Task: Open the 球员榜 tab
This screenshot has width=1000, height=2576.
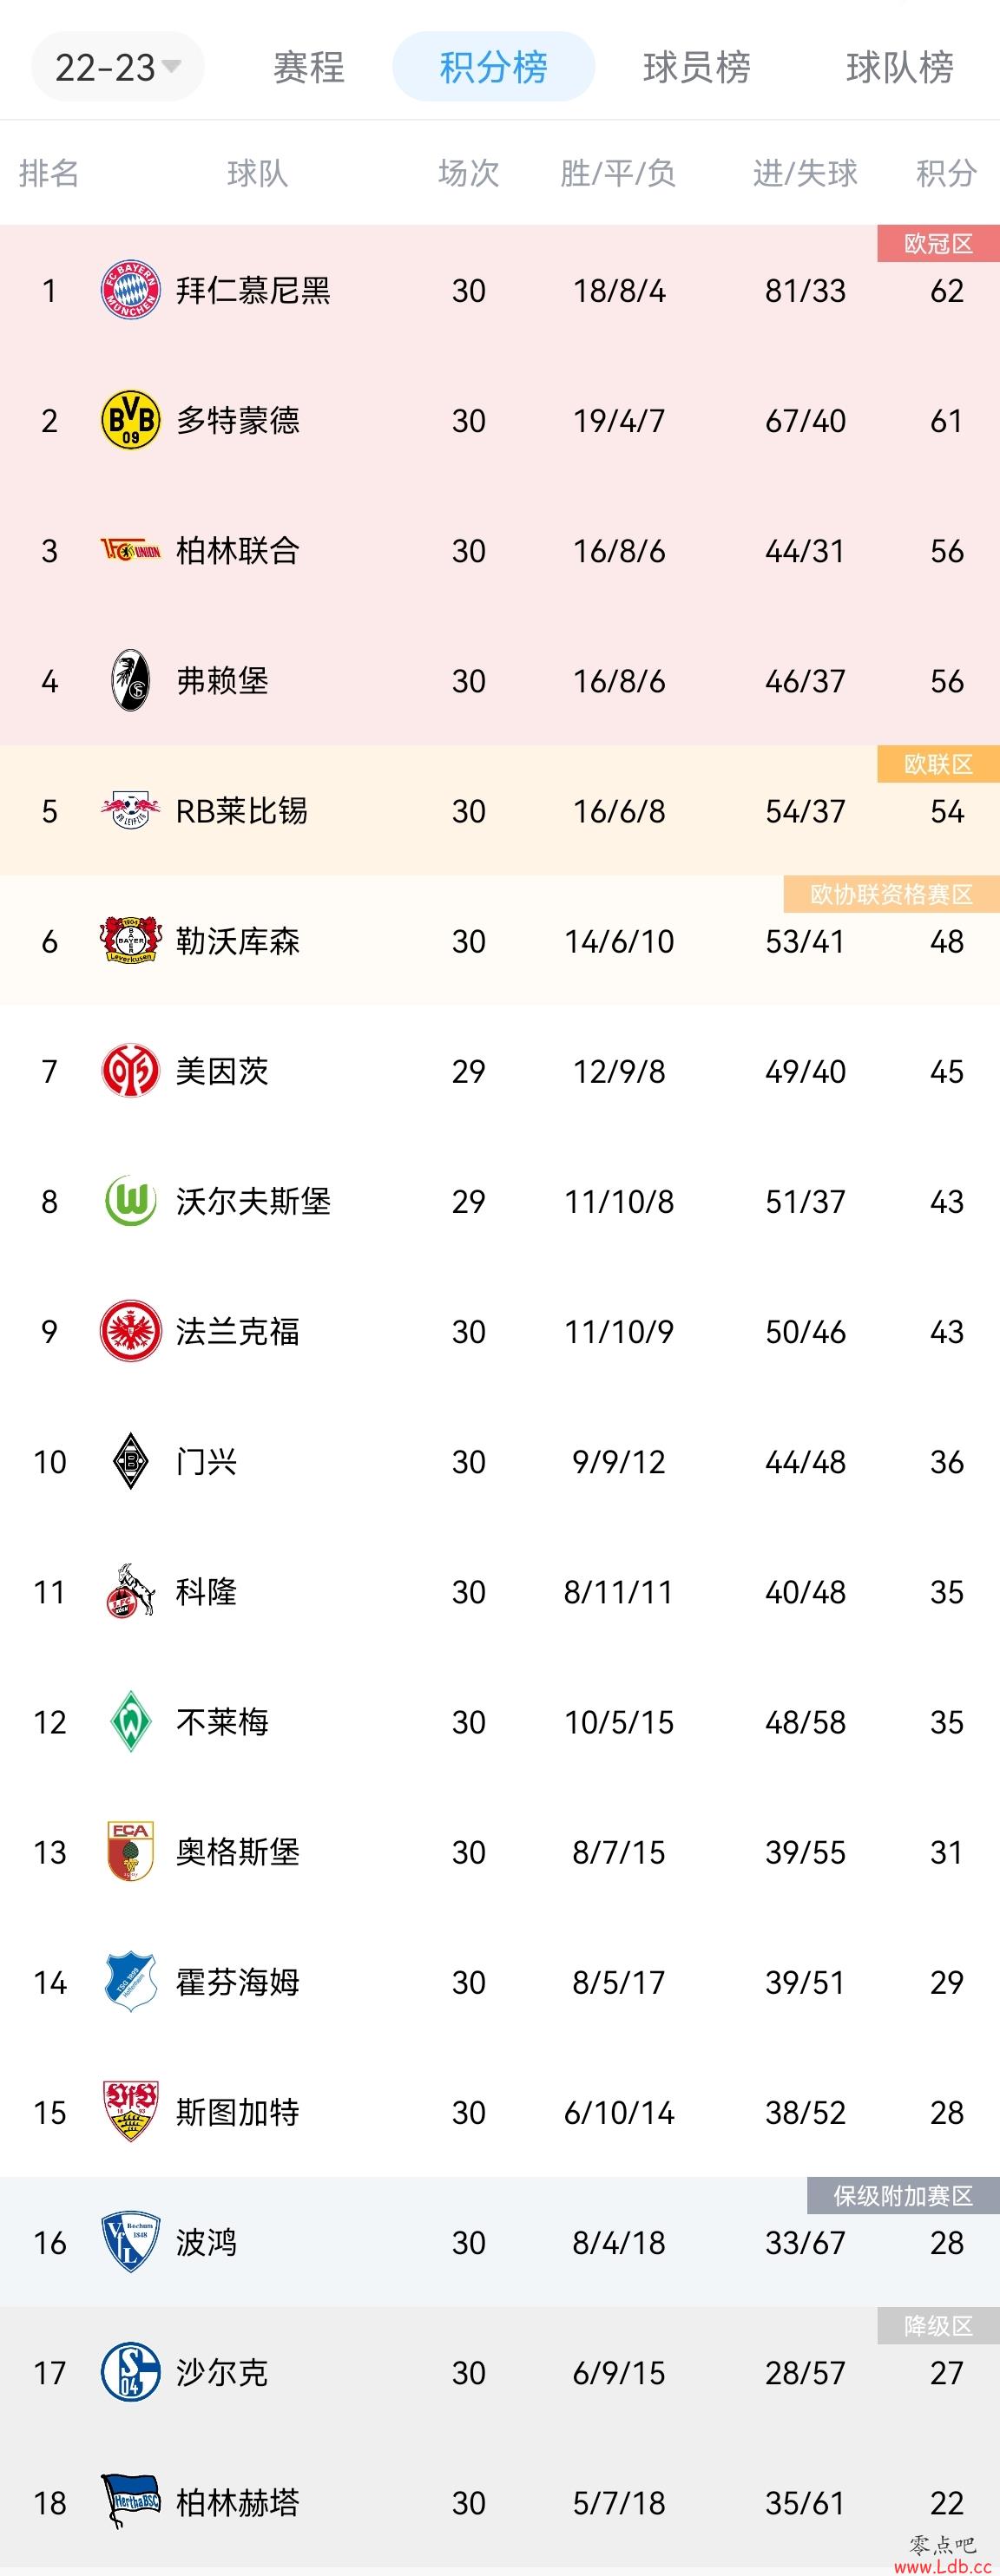Action: (x=697, y=67)
